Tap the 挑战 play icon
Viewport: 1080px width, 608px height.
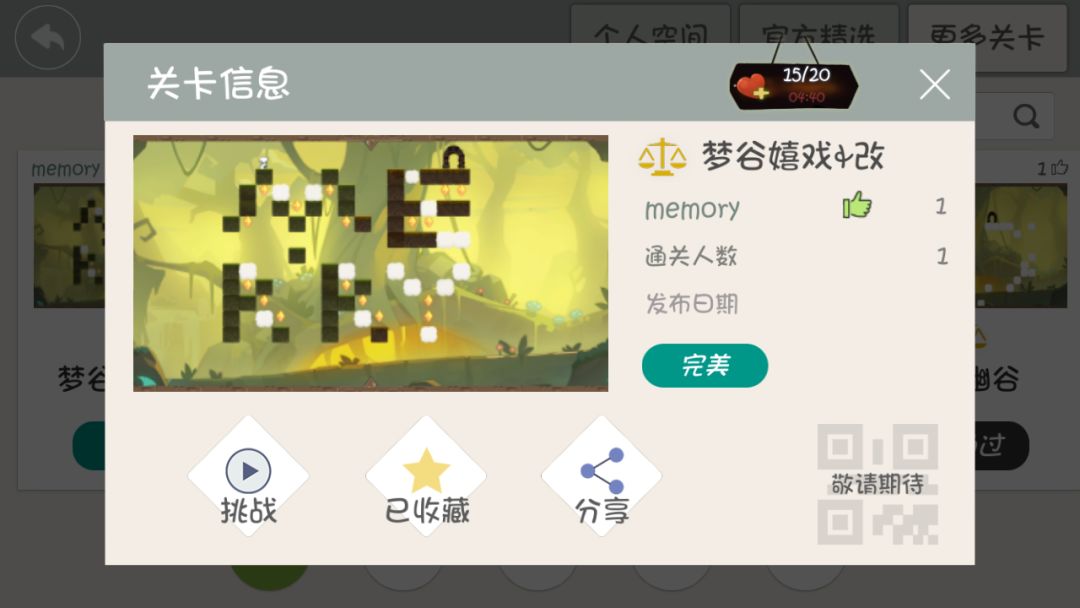(248, 471)
